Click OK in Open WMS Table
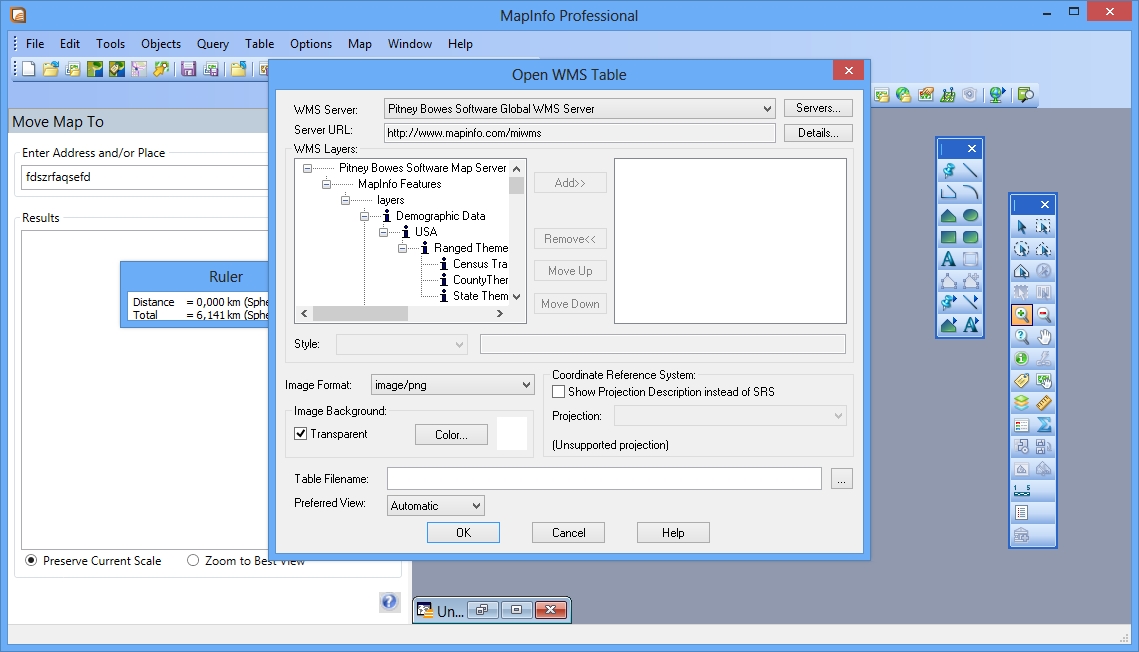1139x652 pixels. pyautogui.click(x=463, y=532)
